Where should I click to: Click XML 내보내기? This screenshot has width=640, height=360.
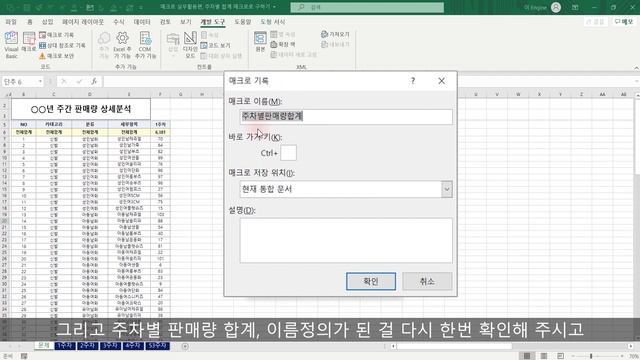coord(335,44)
